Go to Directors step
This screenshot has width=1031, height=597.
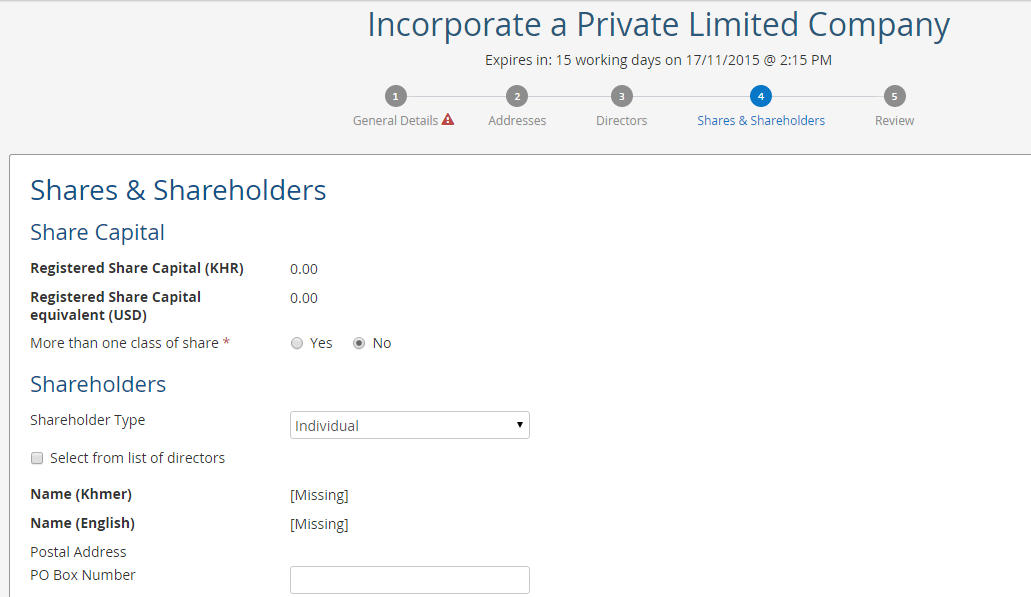[621, 120]
